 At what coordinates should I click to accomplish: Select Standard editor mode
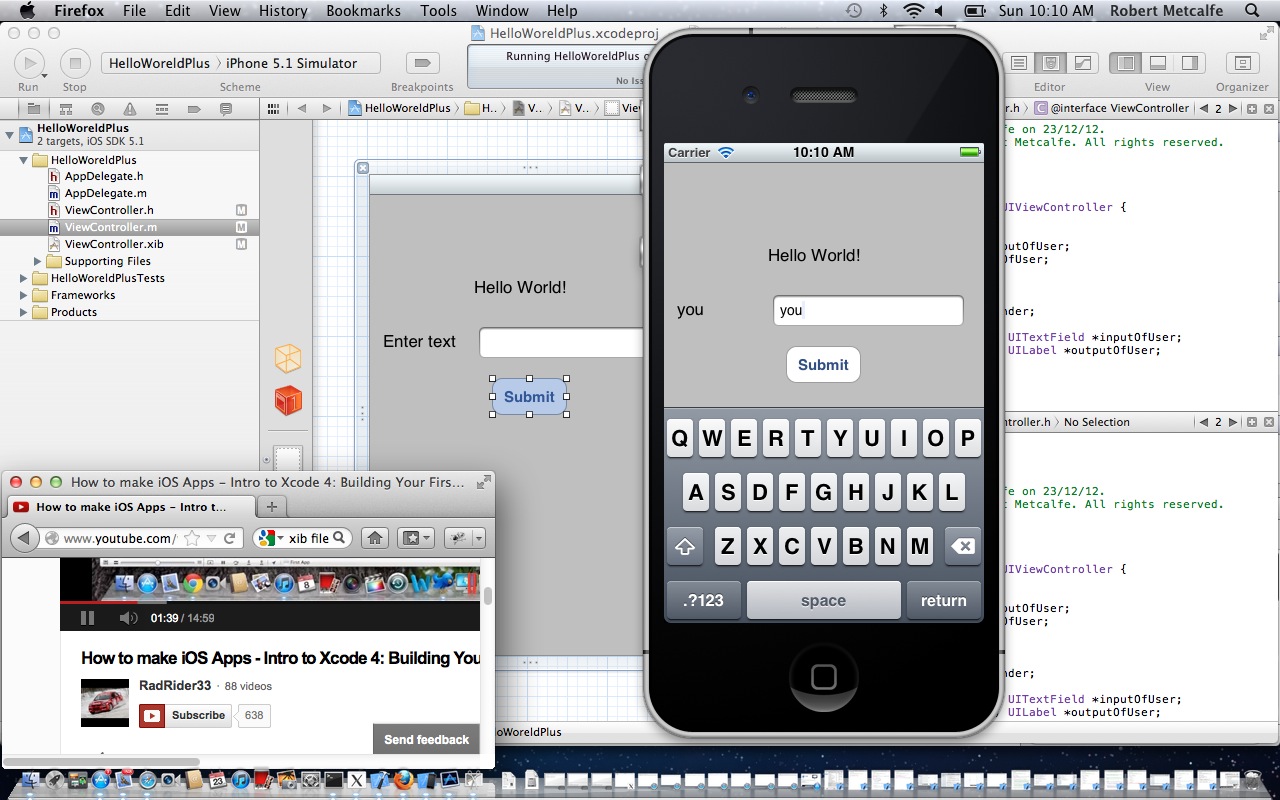(1019, 63)
